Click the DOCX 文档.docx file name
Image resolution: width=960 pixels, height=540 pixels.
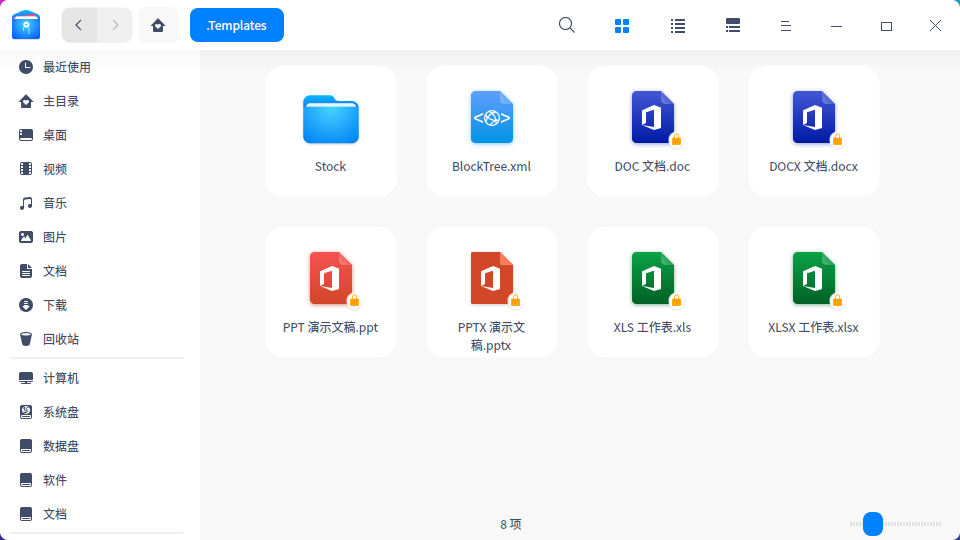(814, 167)
